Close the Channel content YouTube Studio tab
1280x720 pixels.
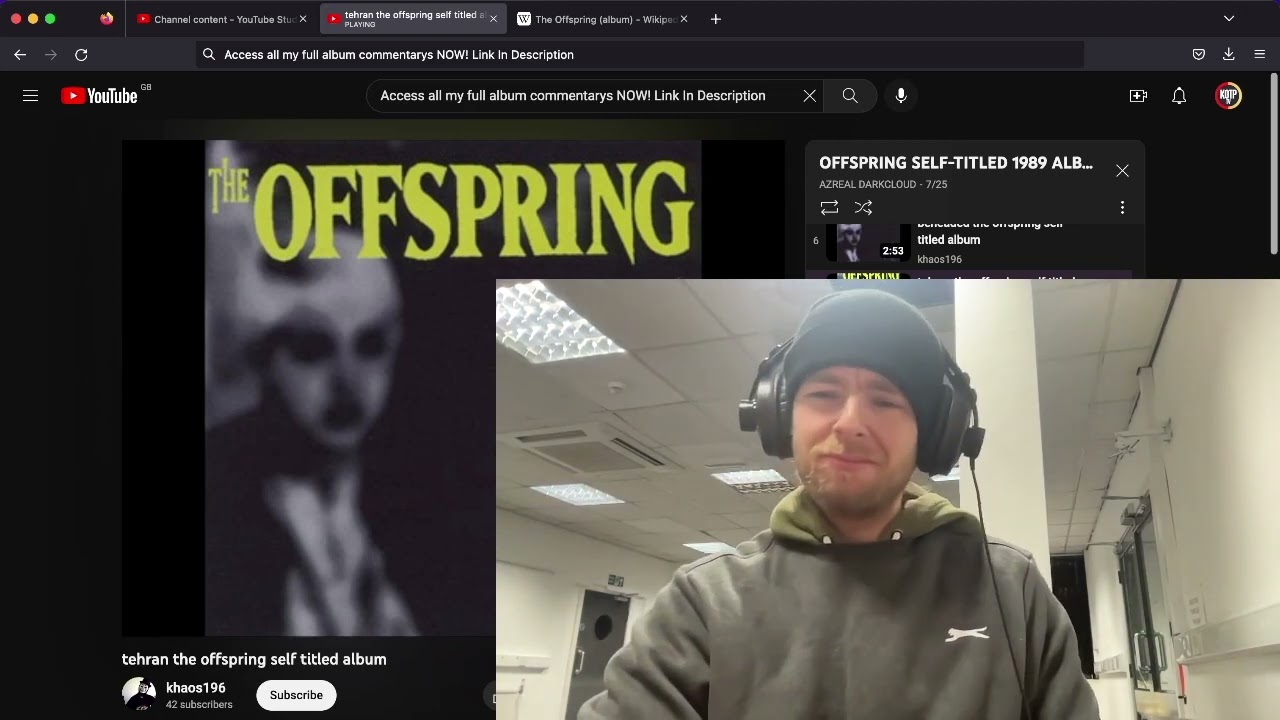303,19
